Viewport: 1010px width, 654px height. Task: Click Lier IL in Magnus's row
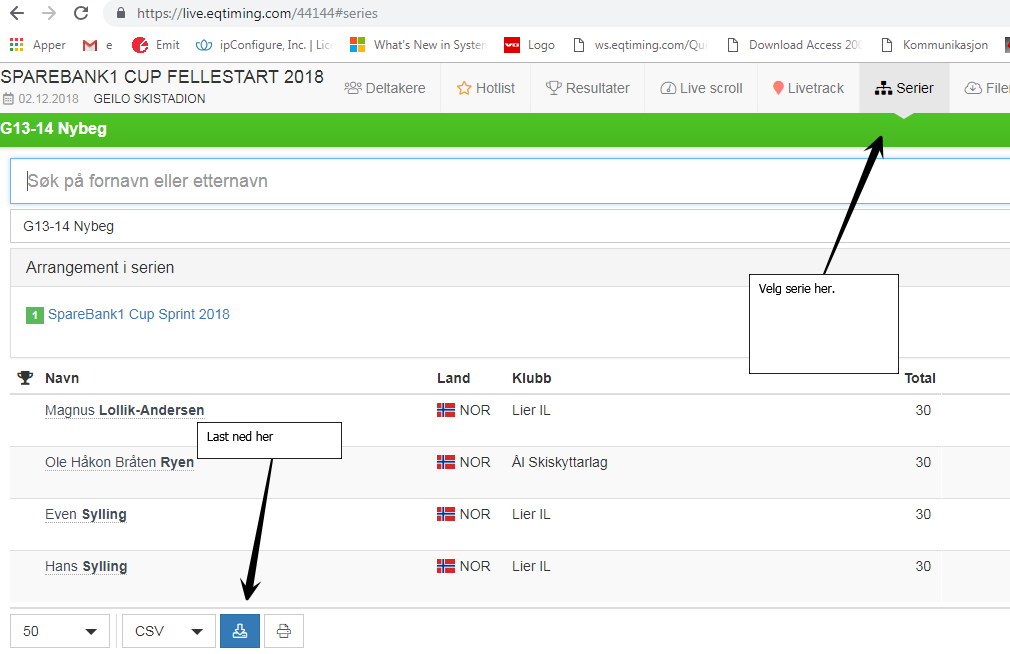pyautogui.click(x=531, y=410)
